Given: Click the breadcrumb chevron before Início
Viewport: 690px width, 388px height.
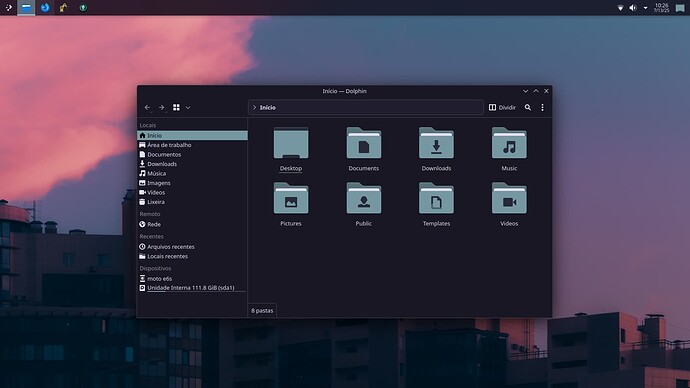Looking at the screenshot, I should pos(254,107).
